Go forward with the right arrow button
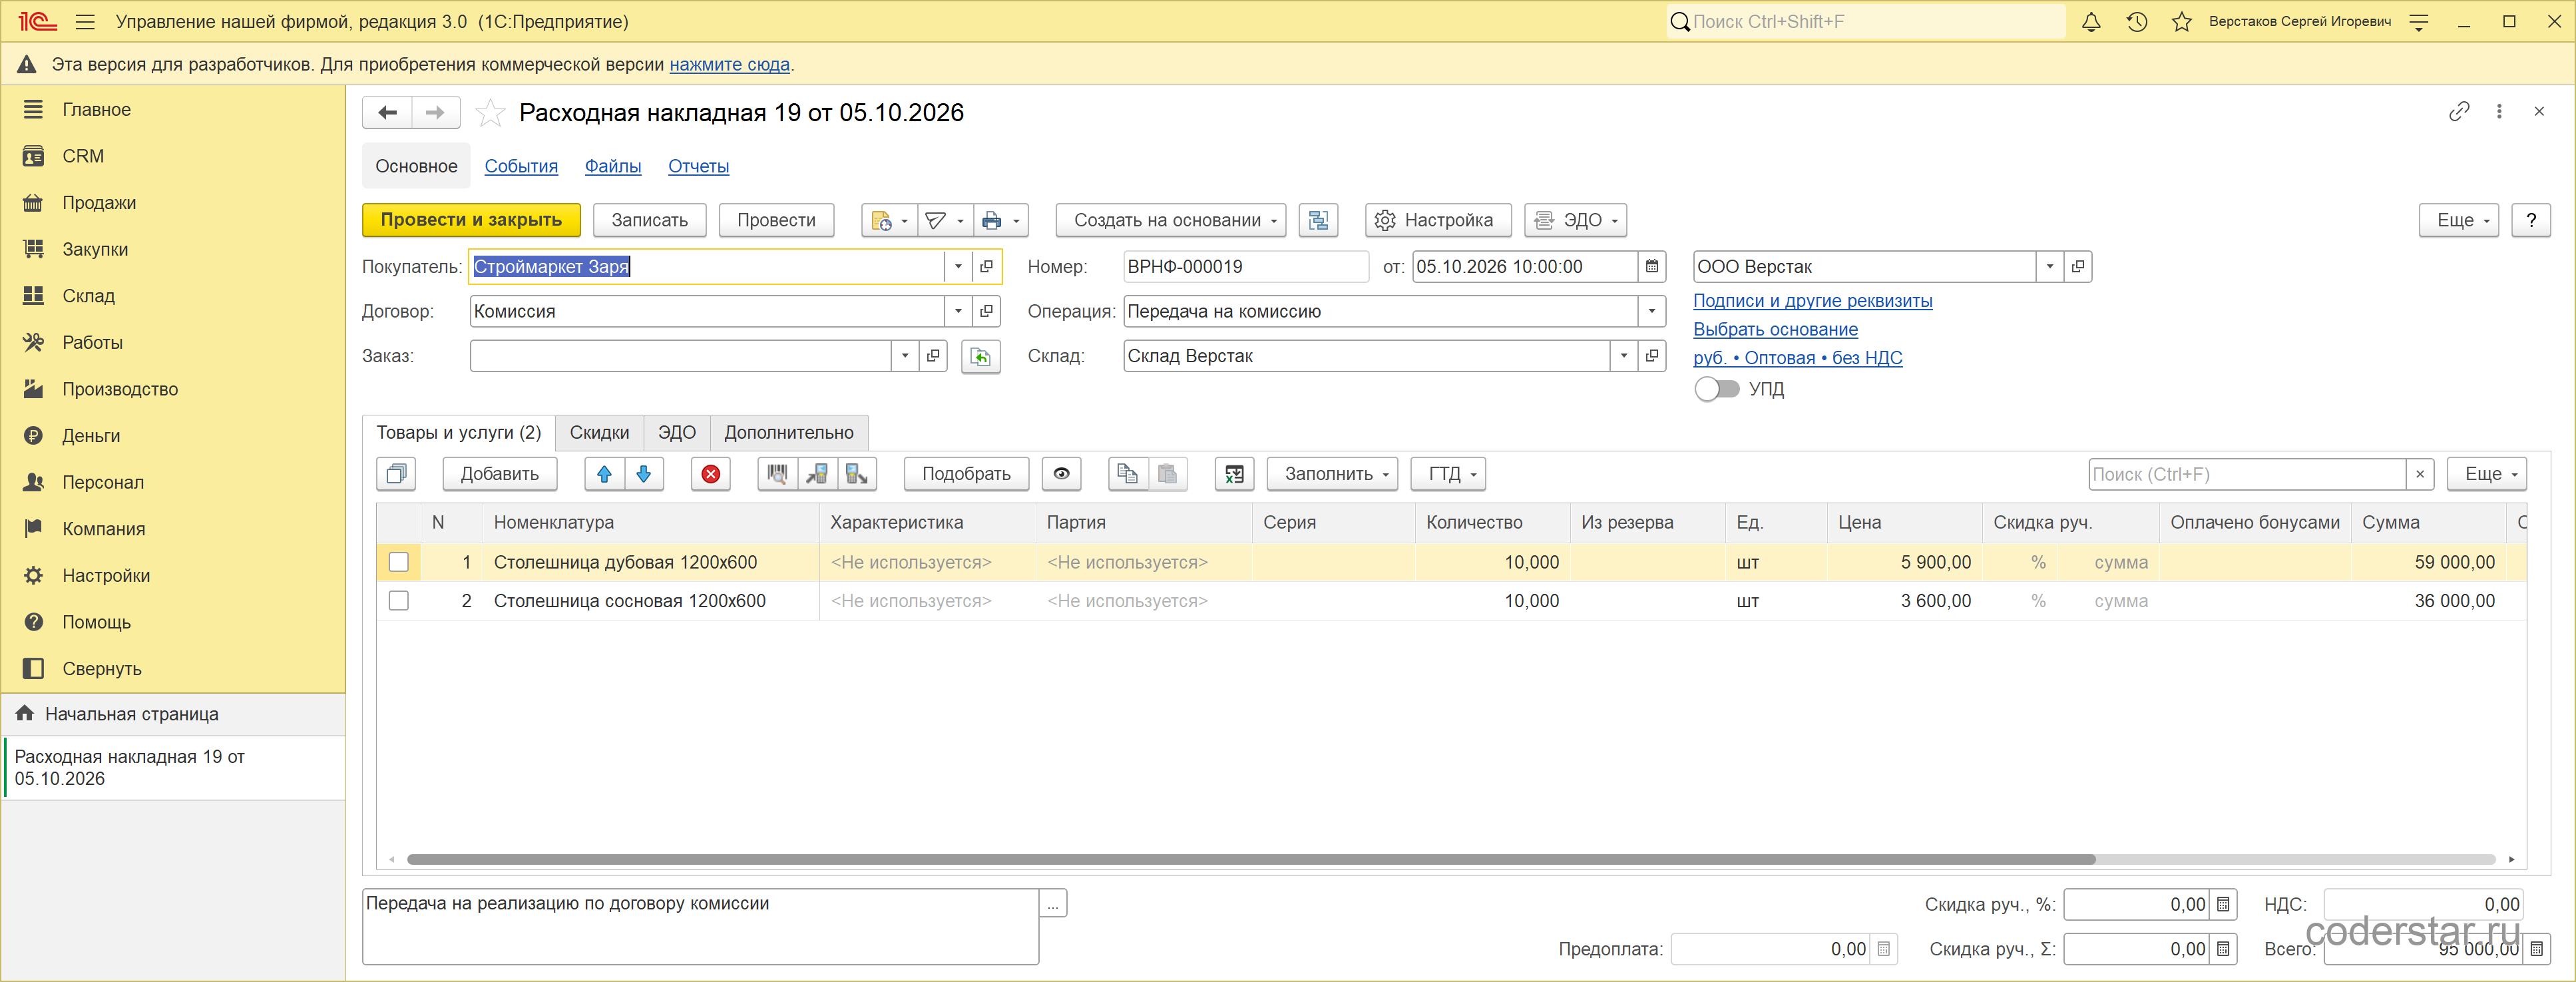The image size is (2576, 982). click(436, 113)
